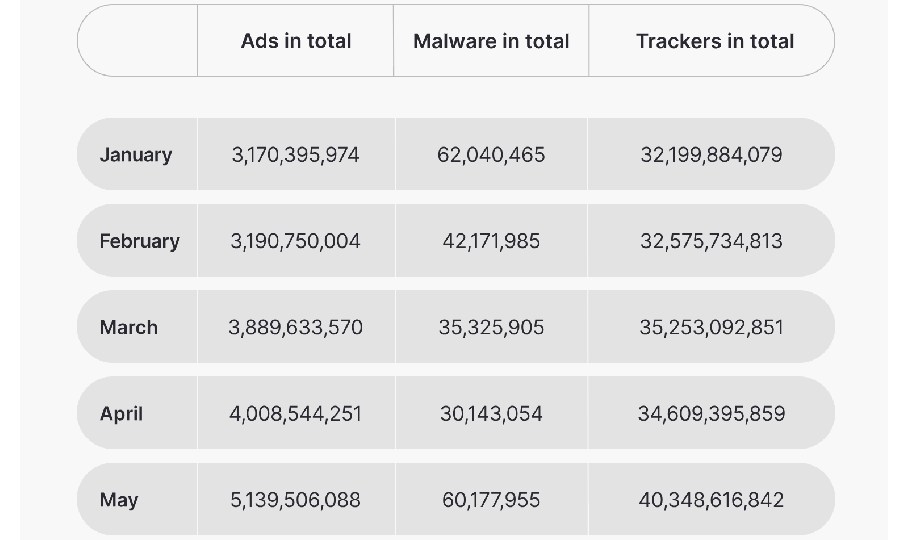Click February ads value 3,190,750,004
The width and height of the screenshot is (900, 540).
(295, 241)
